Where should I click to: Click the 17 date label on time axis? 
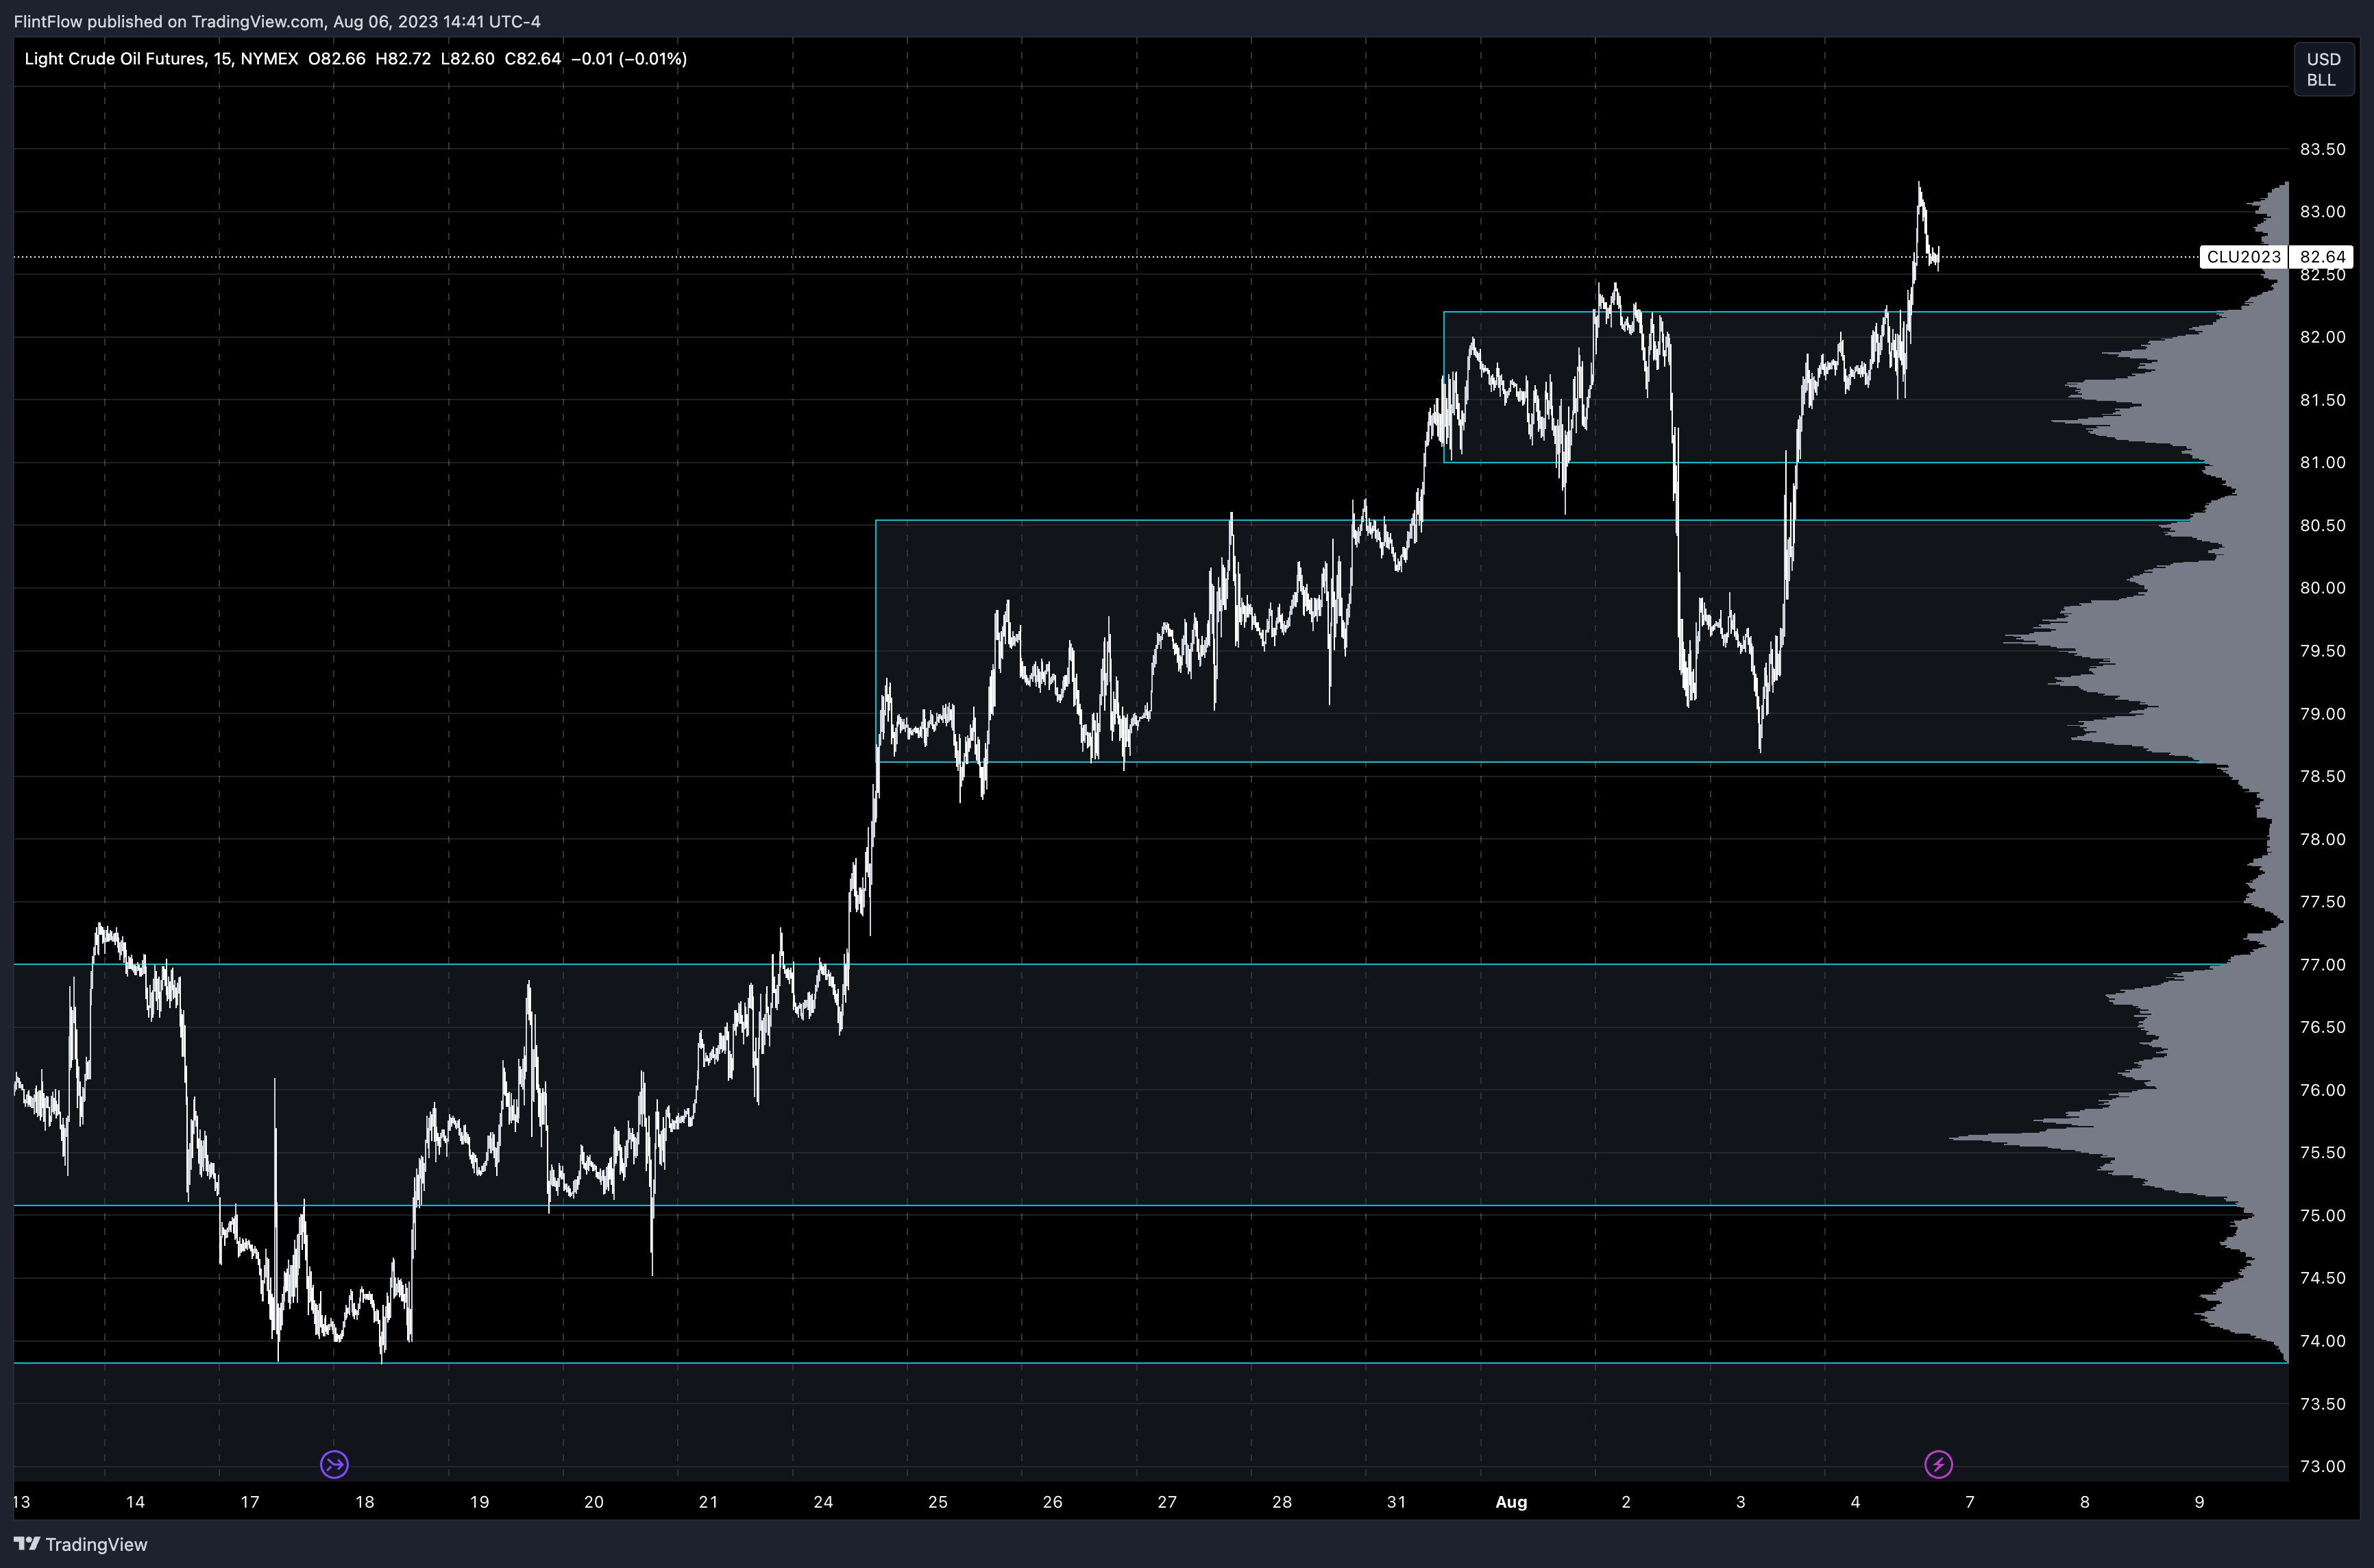[250, 1502]
